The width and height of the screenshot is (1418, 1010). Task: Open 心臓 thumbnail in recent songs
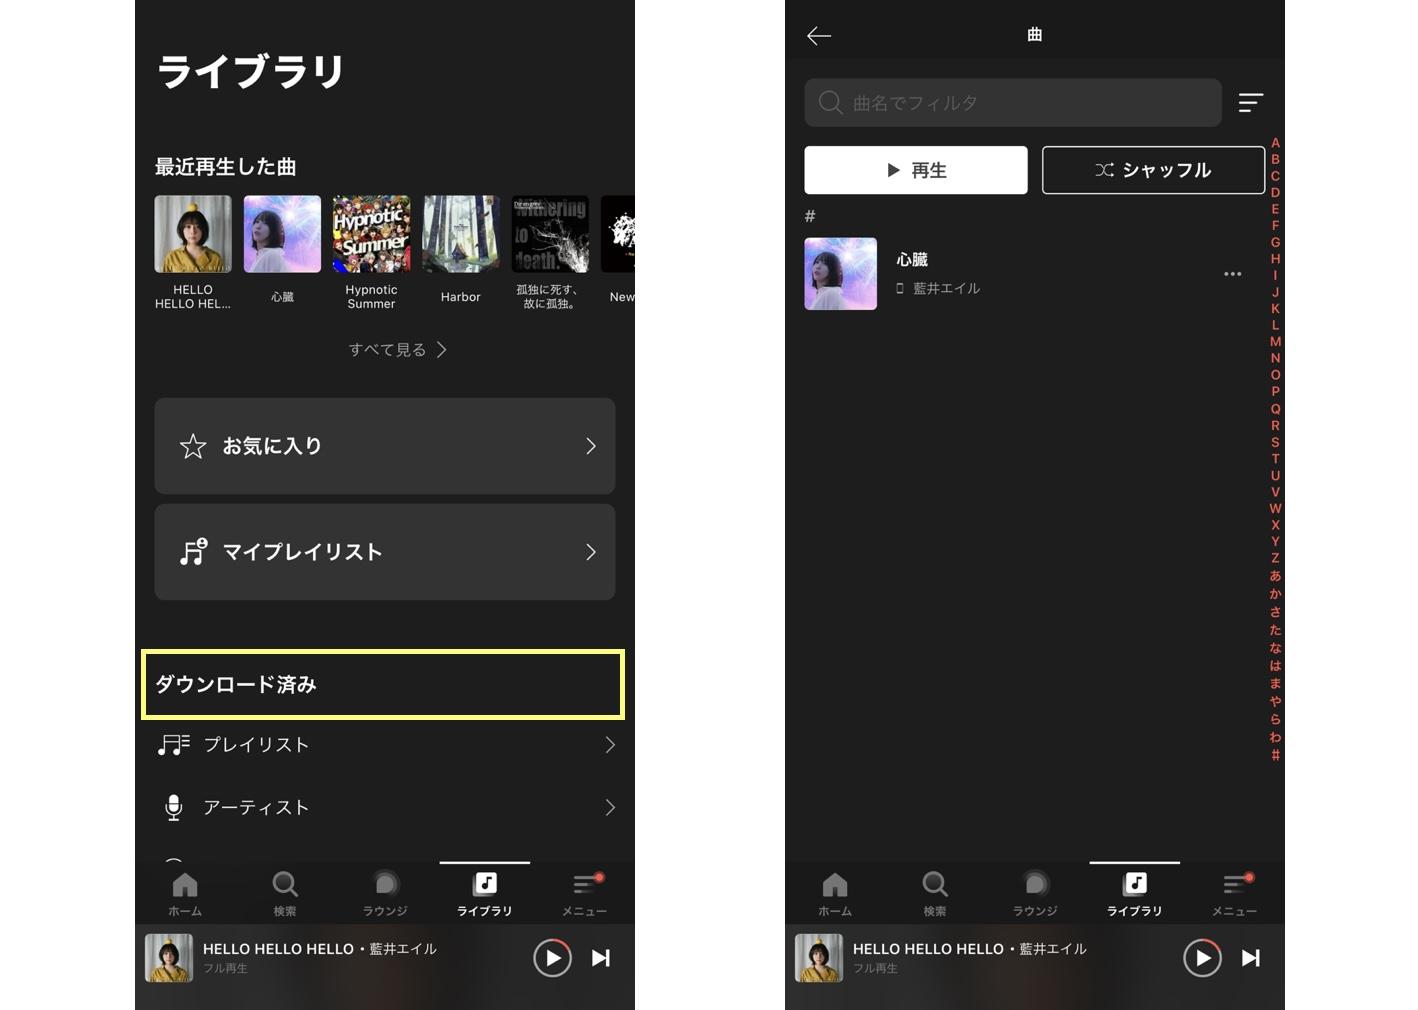[282, 234]
